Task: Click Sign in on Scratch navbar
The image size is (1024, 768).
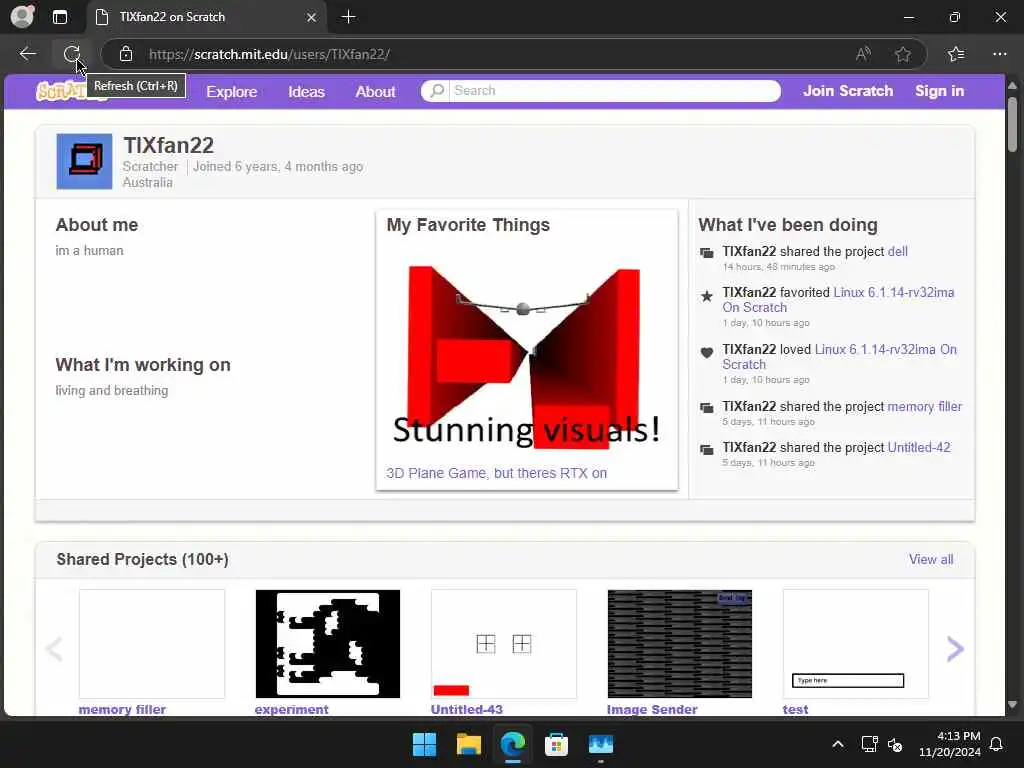Action: coord(939,91)
